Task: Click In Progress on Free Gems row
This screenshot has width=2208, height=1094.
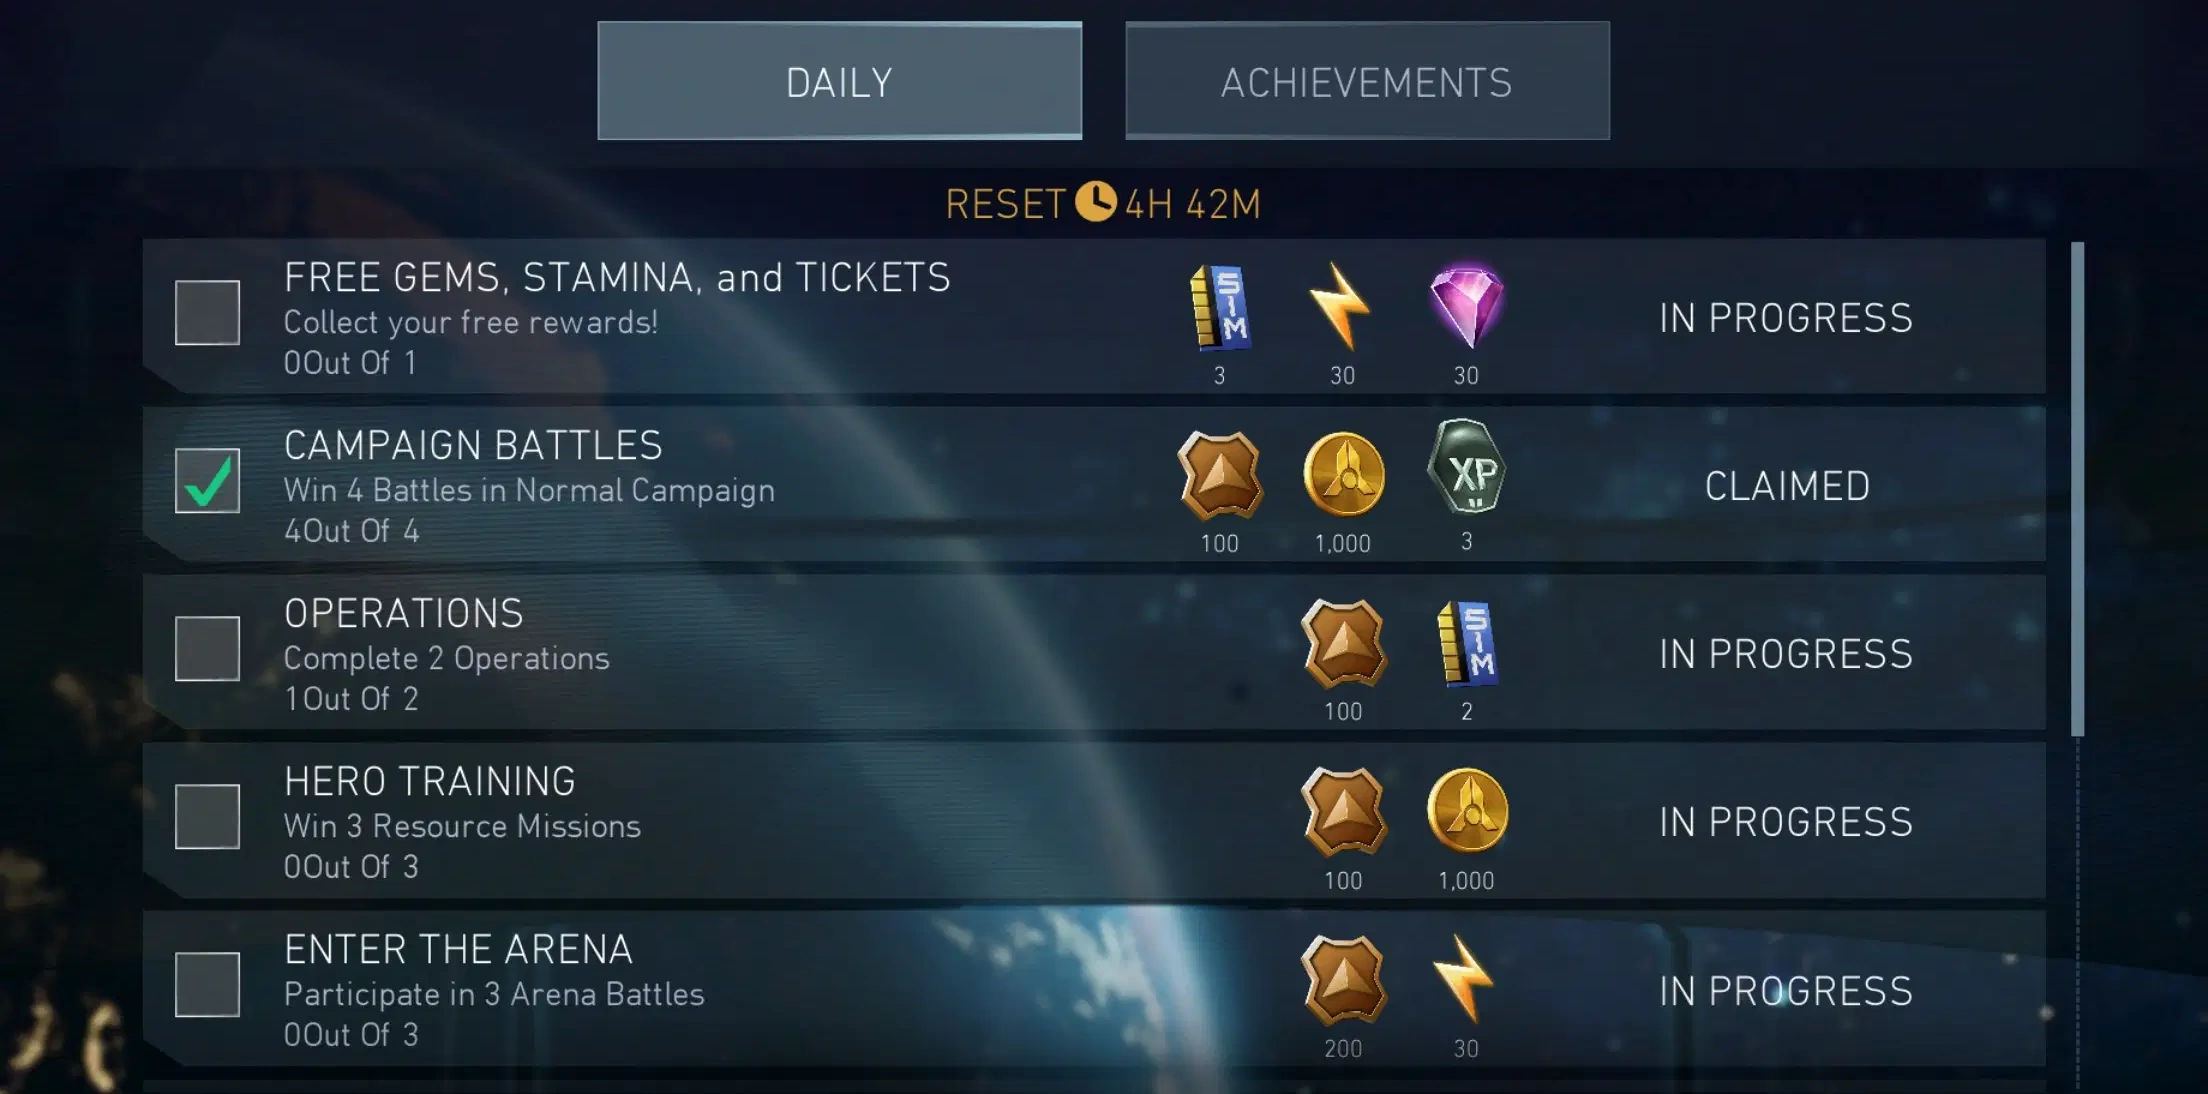Action: click(x=1786, y=318)
